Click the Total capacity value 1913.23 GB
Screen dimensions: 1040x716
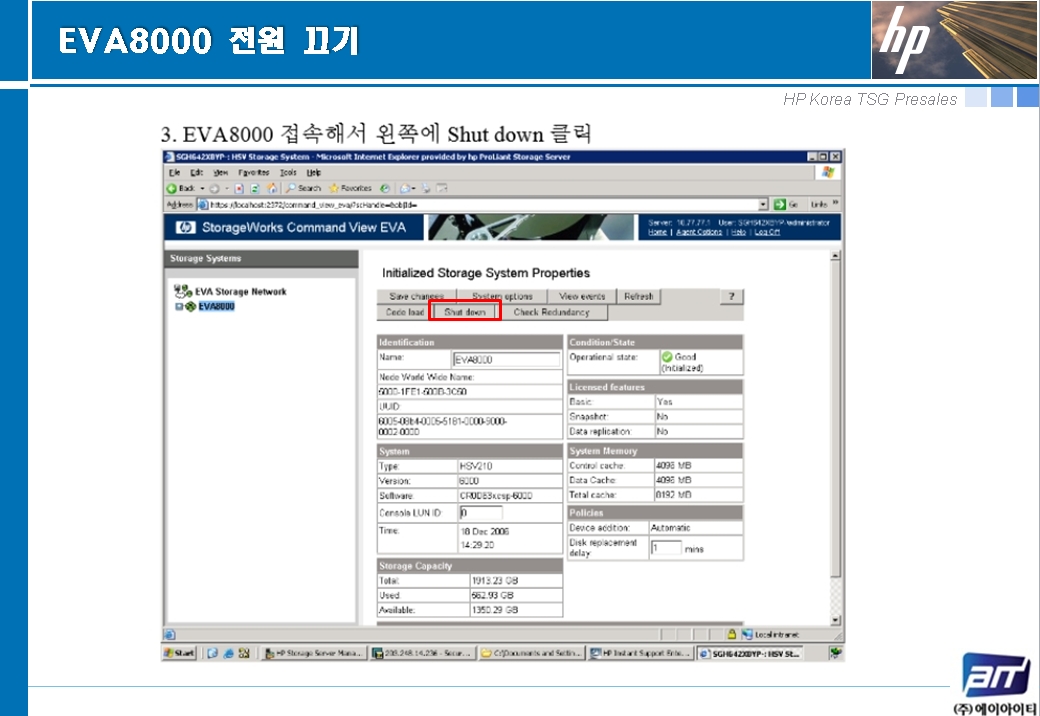coord(495,581)
